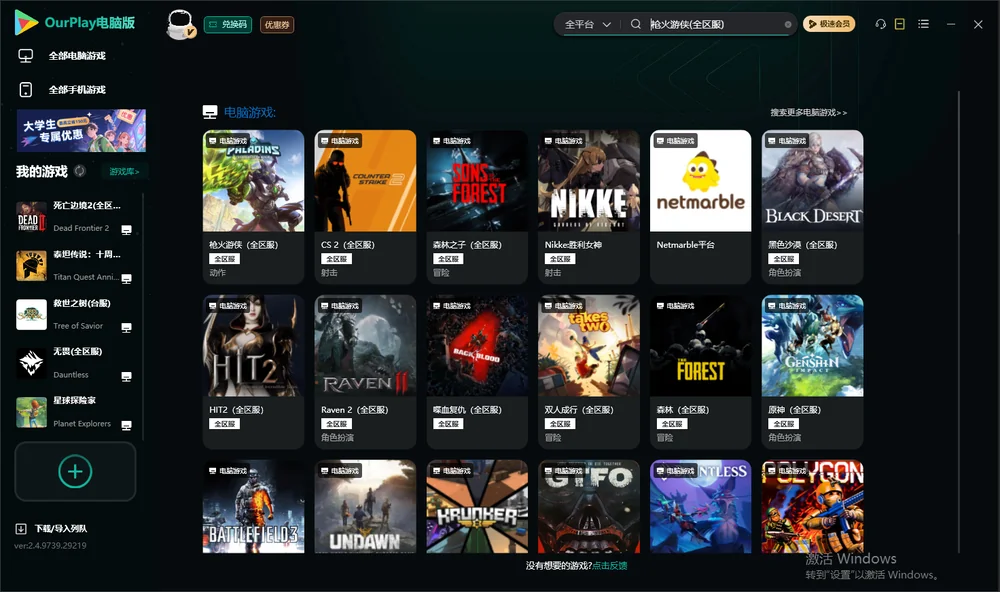
Task: Open the 森林之子 Sons of the Forest card
Action: (x=477, y=207)
